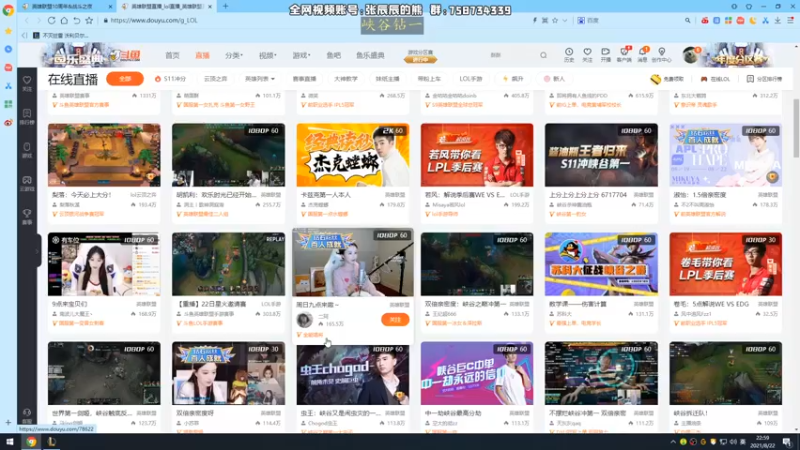Reload the page with the browser refresh button
This screenshot has height=450, width=800.
click(x=52, y=20)
